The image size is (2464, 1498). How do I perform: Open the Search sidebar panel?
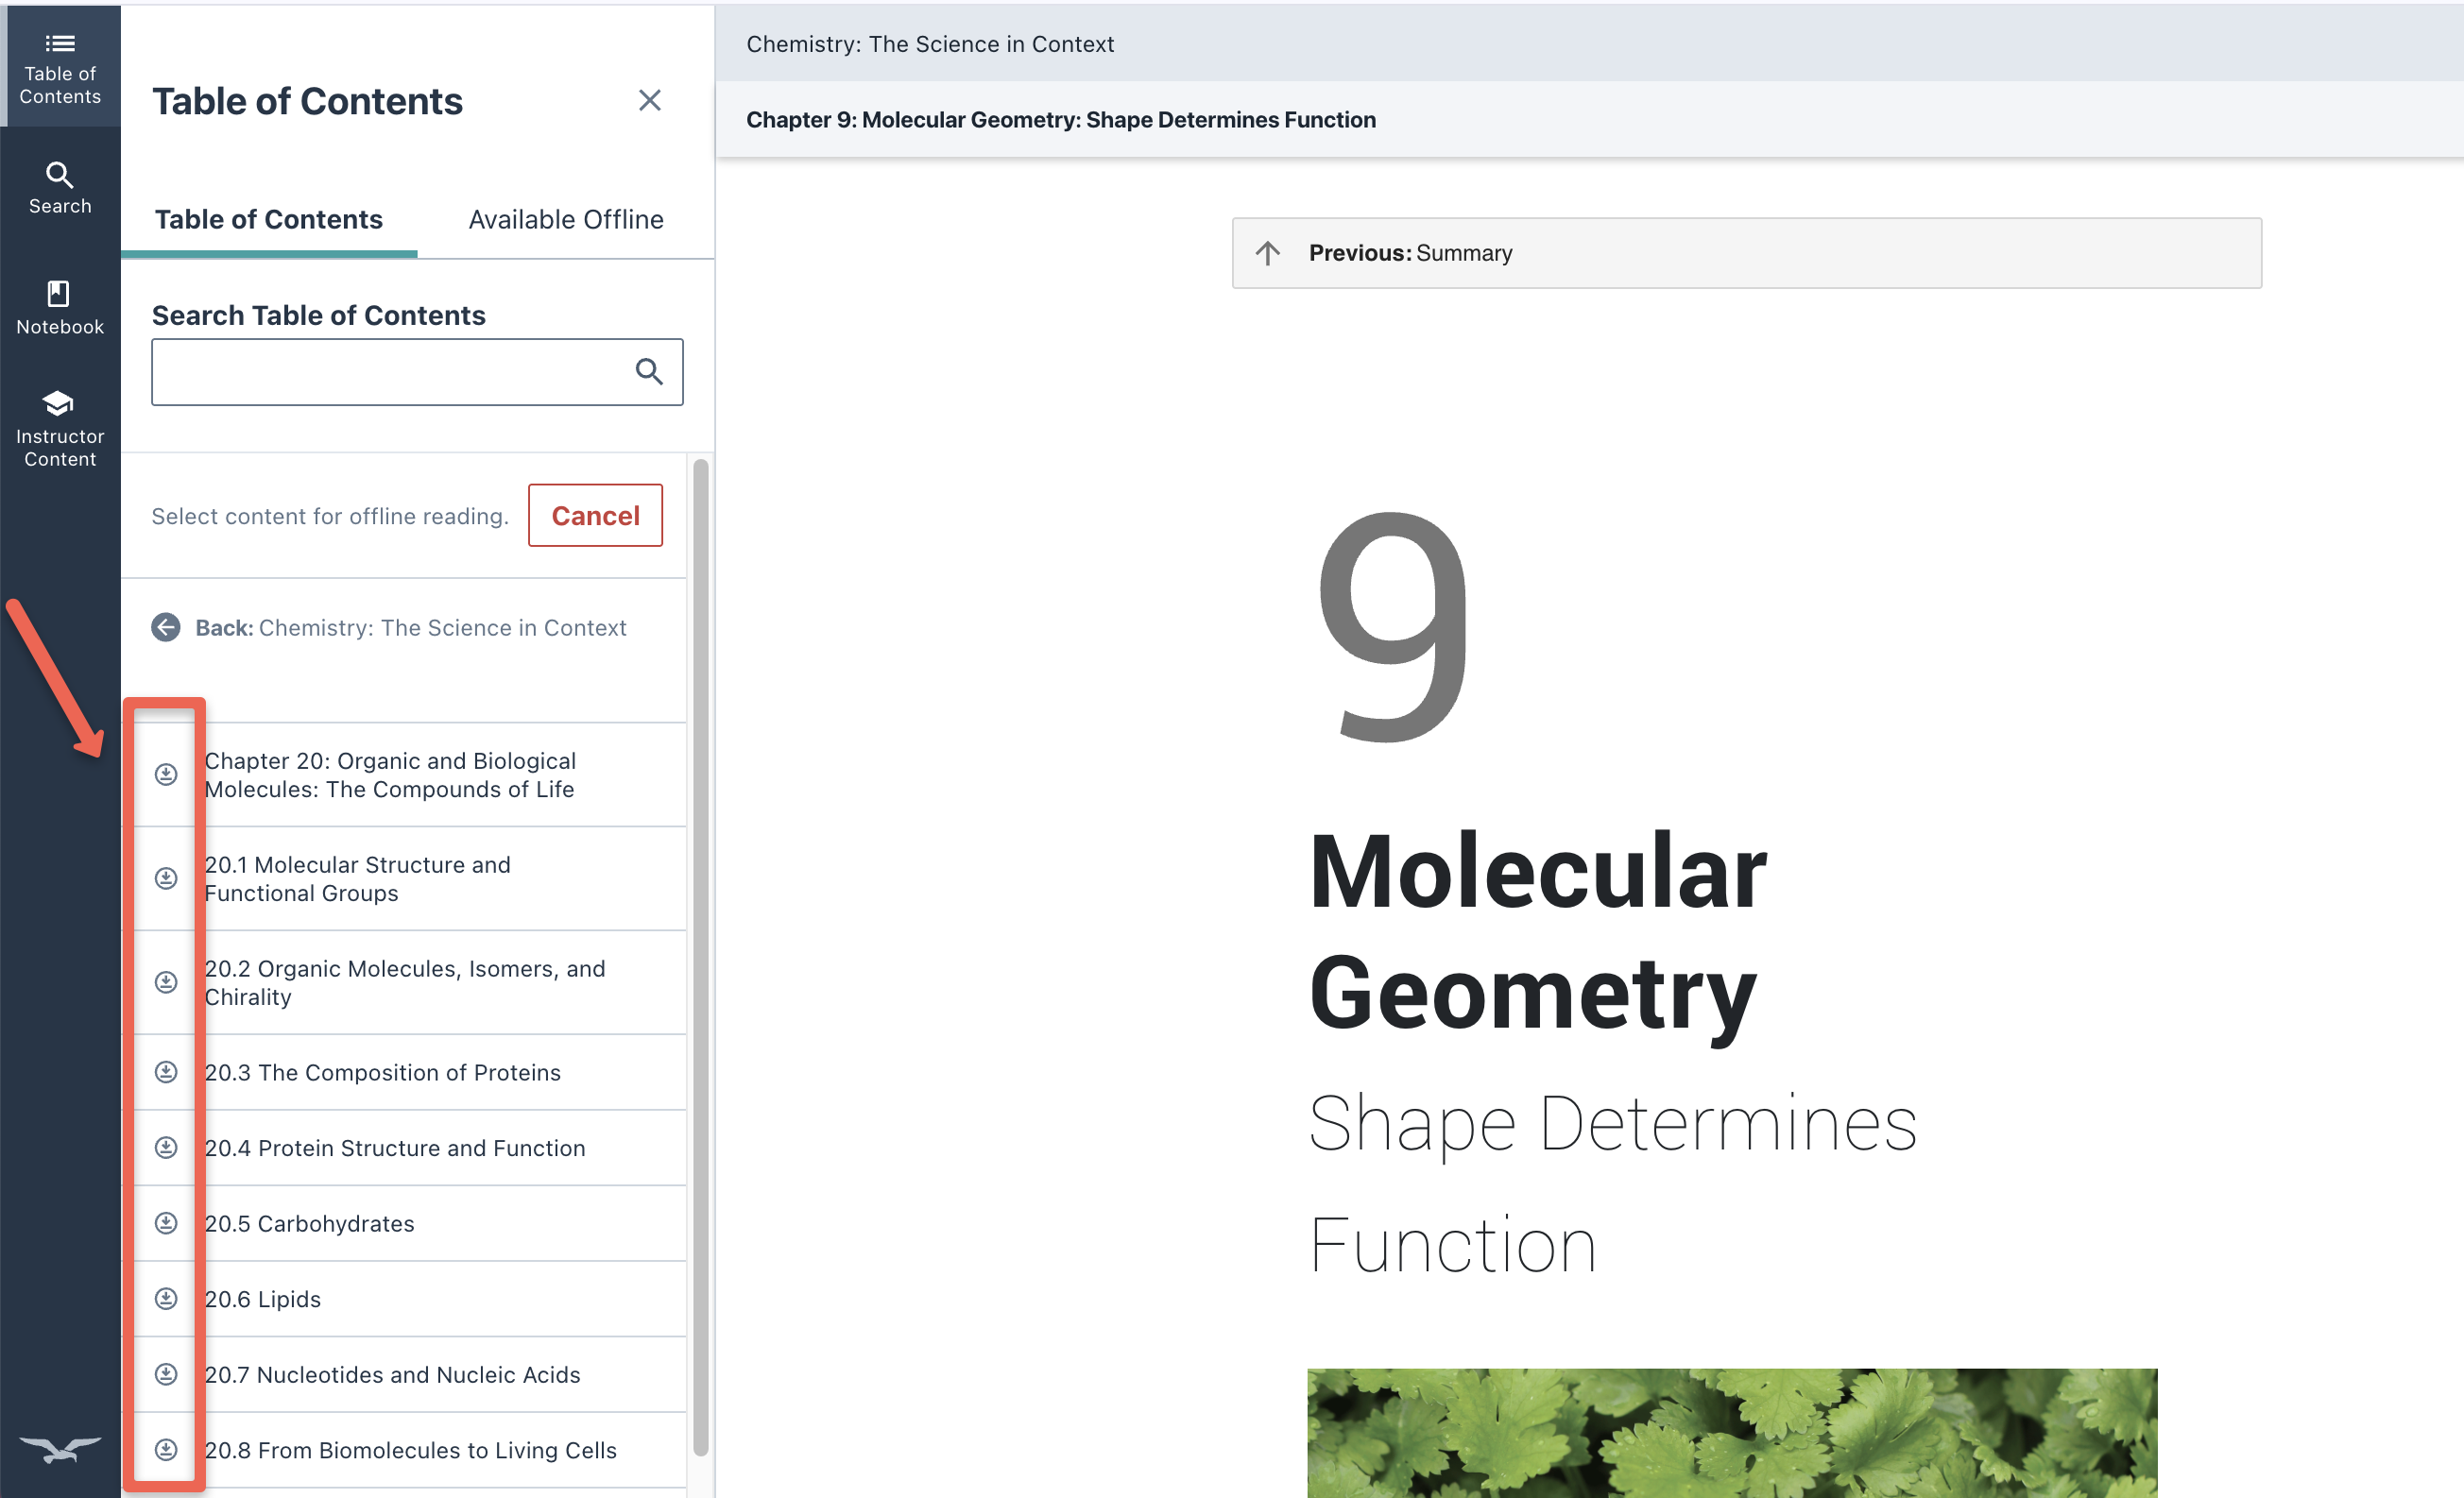click(x=60, y=188)
